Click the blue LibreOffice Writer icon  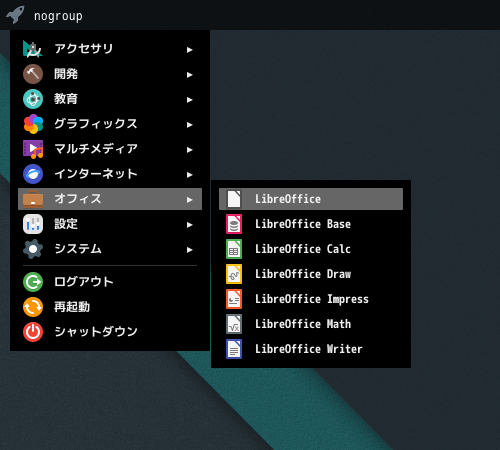pos(234,349)
